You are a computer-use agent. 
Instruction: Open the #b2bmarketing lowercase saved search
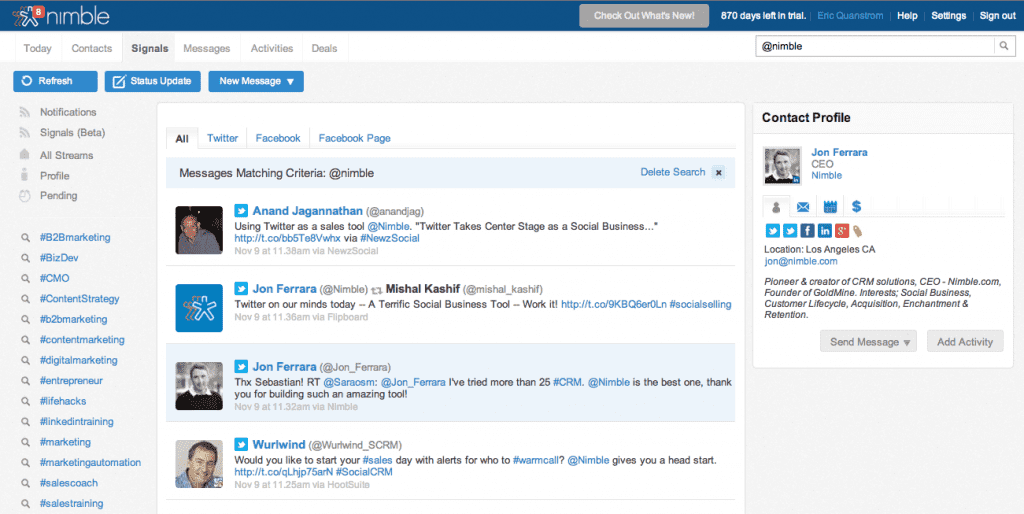click(x=73, y=319)
